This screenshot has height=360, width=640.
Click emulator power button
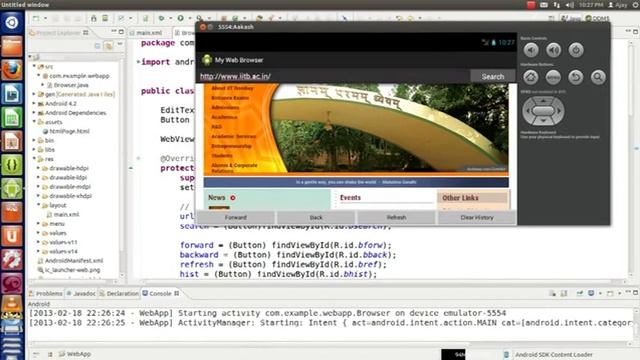[x=576, y=50]
